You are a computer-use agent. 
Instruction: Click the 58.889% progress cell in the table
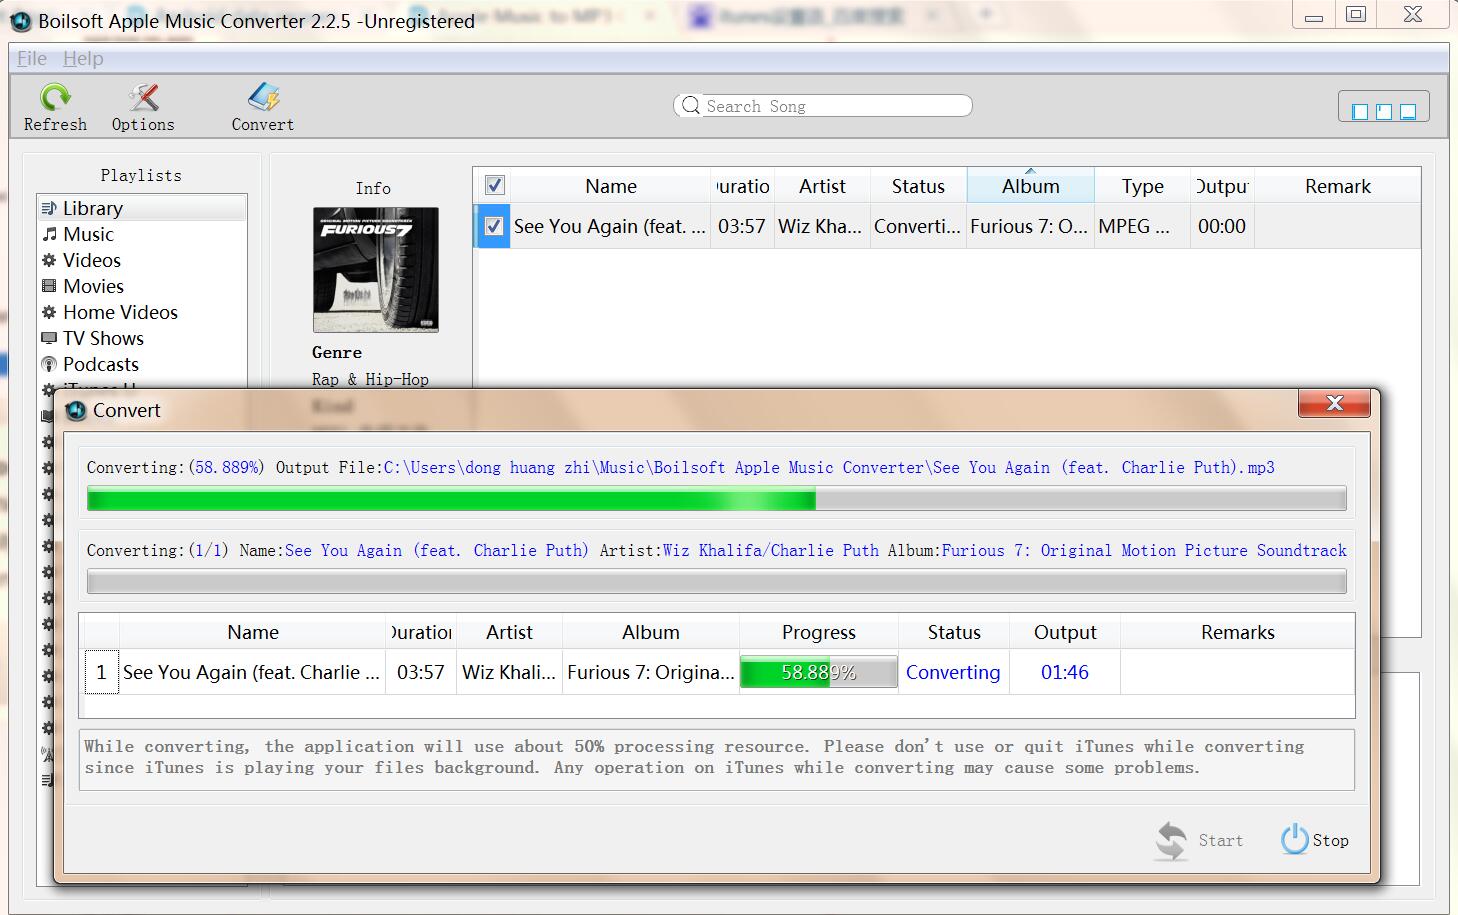pos(819,672)
